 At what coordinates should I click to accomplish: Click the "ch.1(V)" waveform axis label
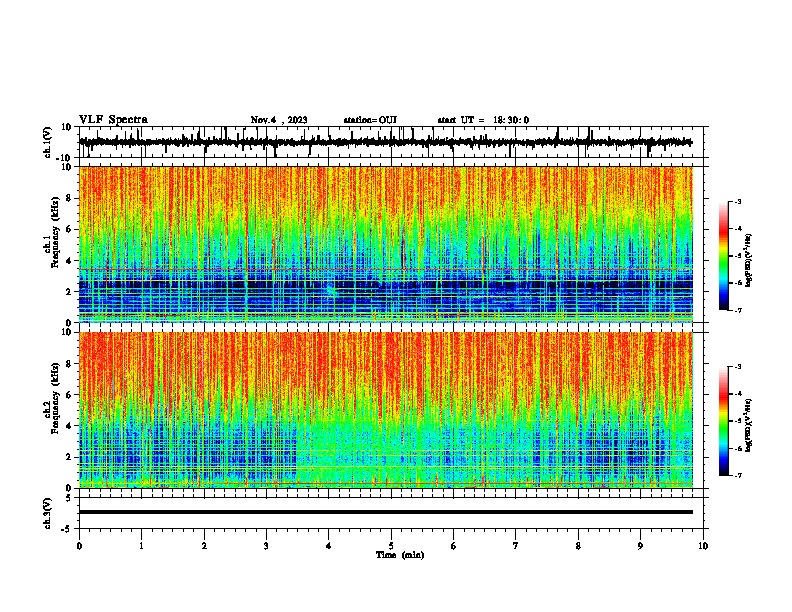pos(48,142)
